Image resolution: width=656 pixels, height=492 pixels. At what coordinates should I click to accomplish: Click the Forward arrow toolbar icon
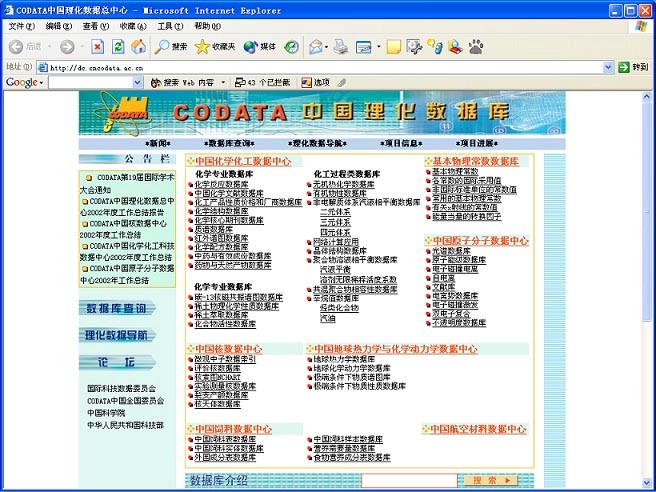(67, 46)
